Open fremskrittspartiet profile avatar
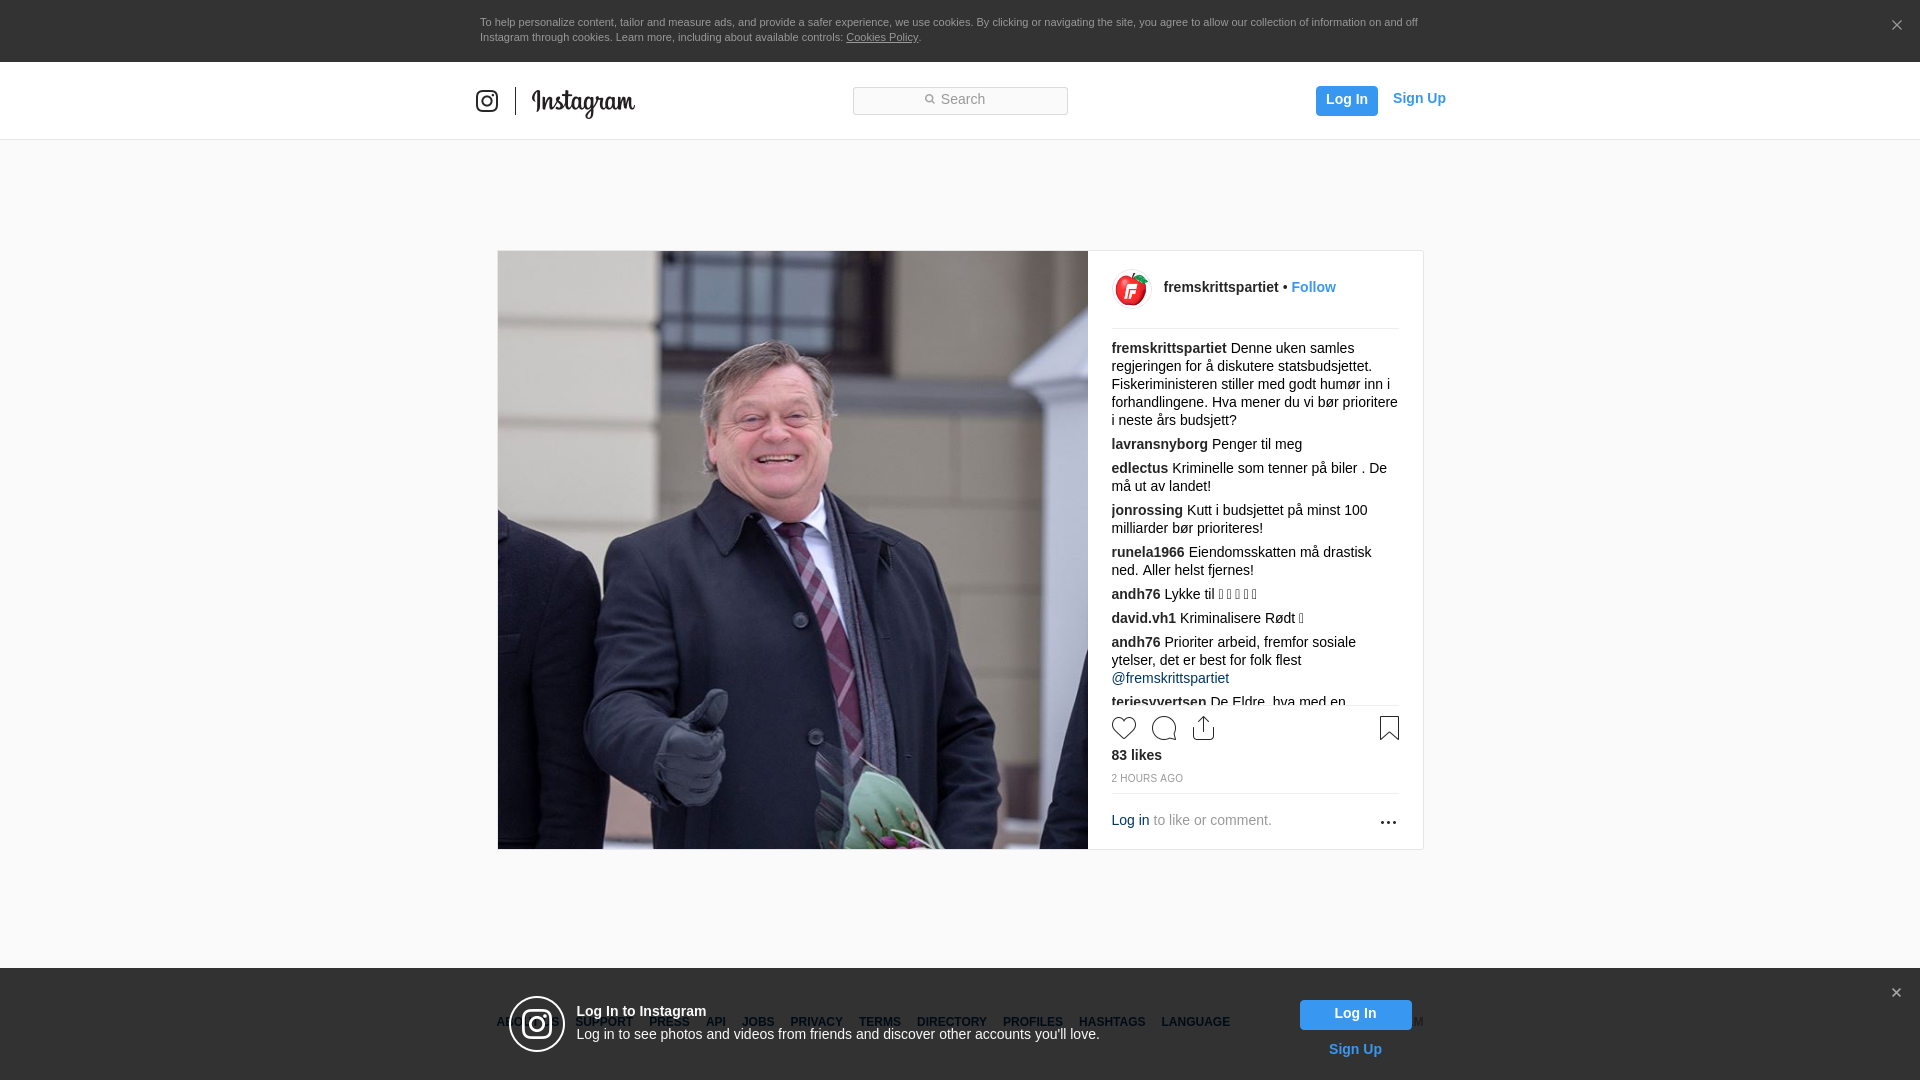Image resolution: width=1920 pixels, height=1080 pixels. (x=1131, y=289)
